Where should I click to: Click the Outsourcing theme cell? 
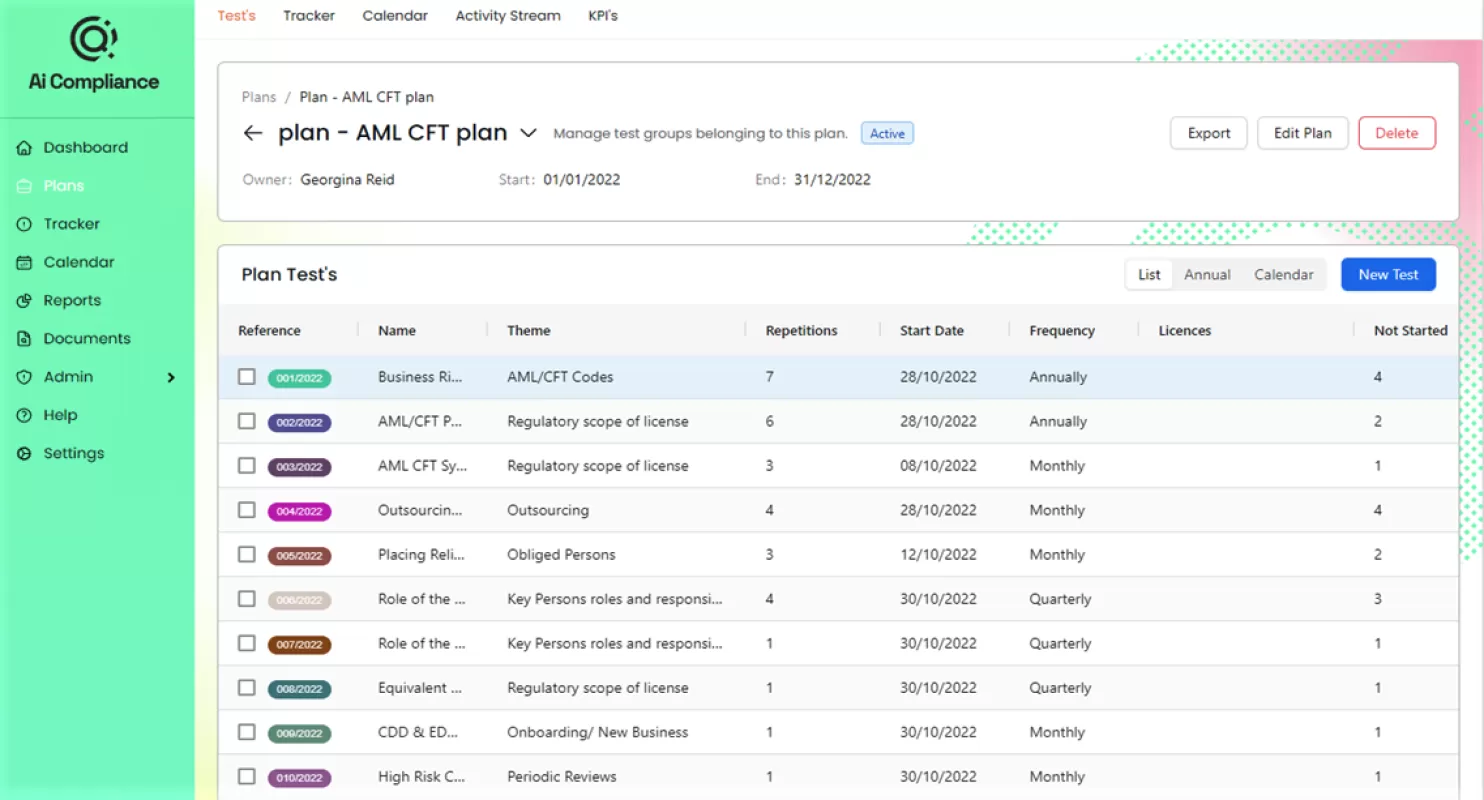548,510
